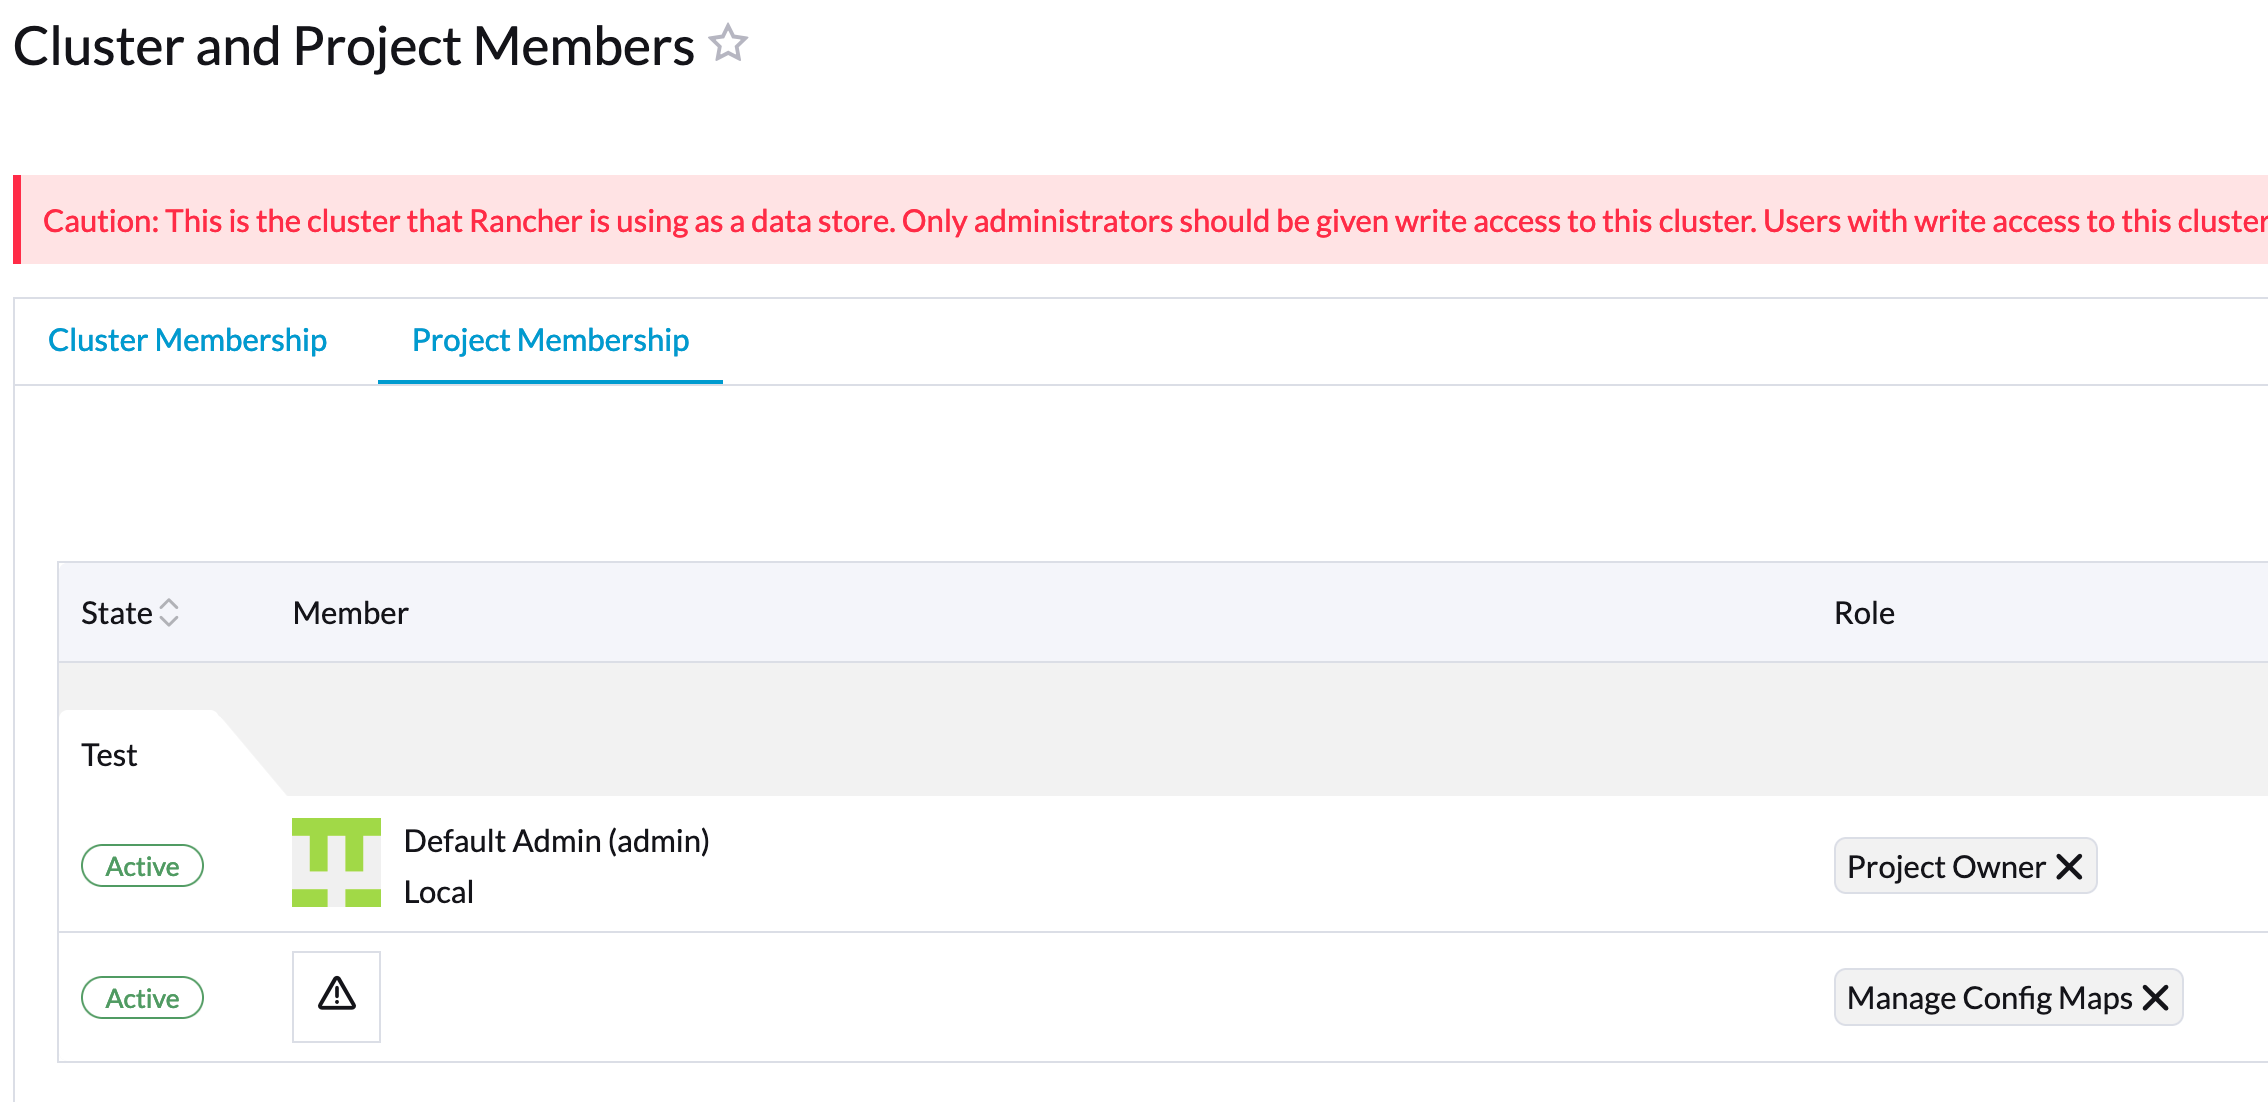The height and width of the screenshot is (1102, 2268).
Task: Select the Test project group header
Action: [109, 754]
